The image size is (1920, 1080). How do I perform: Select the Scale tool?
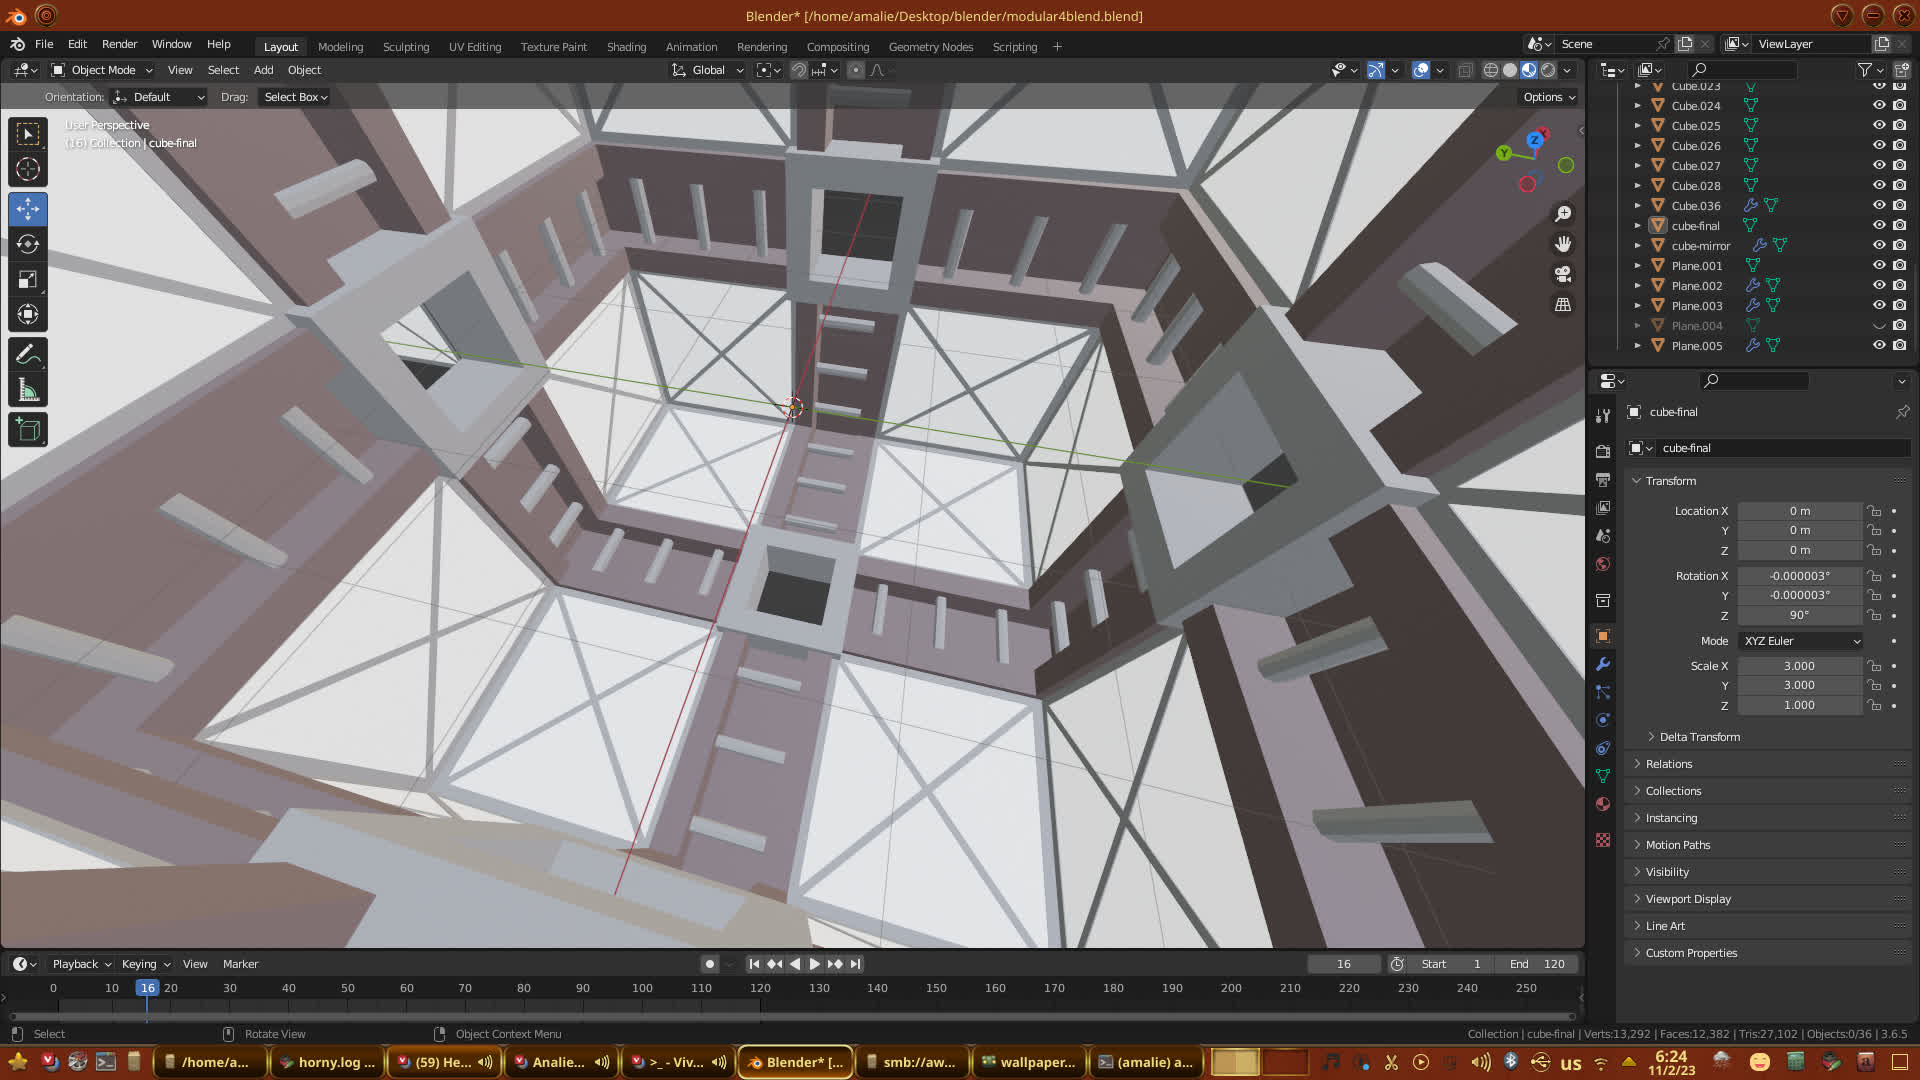[x=28, y=280]
